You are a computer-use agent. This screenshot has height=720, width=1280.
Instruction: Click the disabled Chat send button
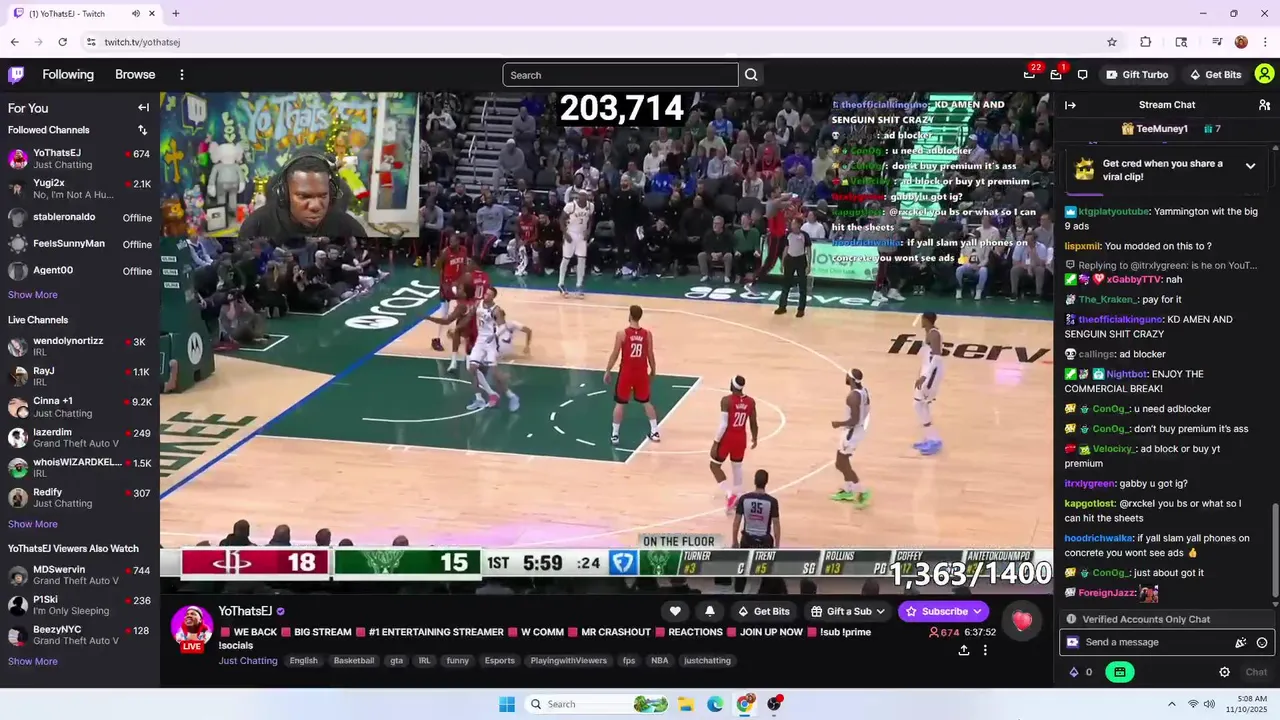click(1256, 672)
